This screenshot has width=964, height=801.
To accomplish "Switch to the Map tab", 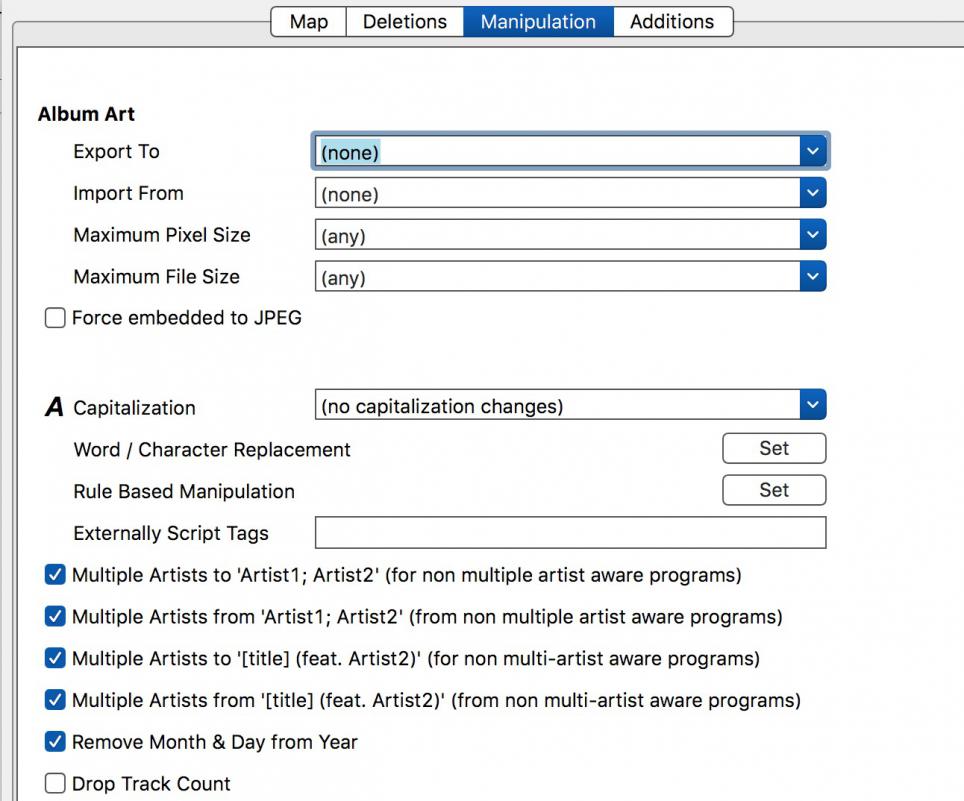I will coord(309,22).
